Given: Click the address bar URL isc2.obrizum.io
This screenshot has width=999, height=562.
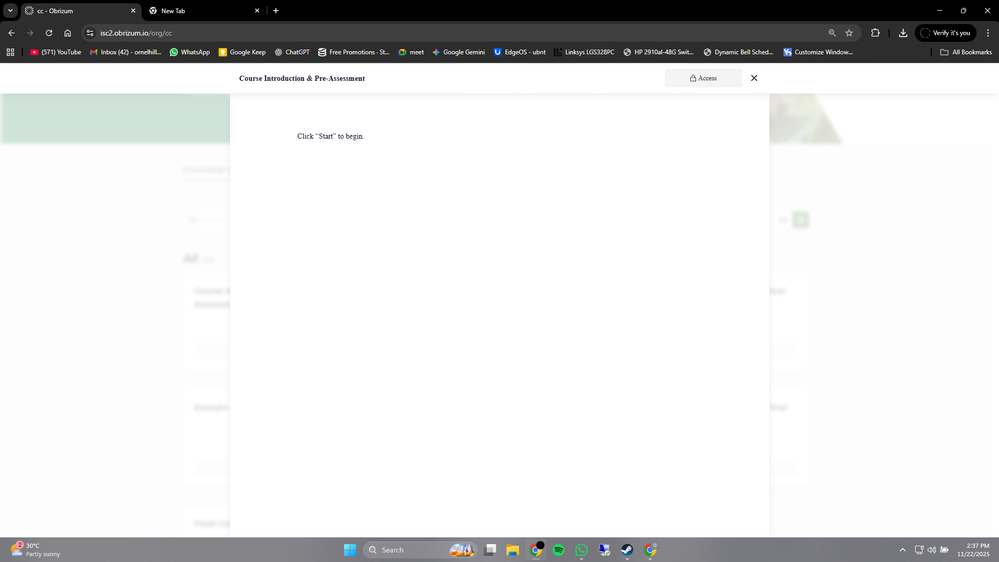Looking at the screenshot, I should point(136,32).
